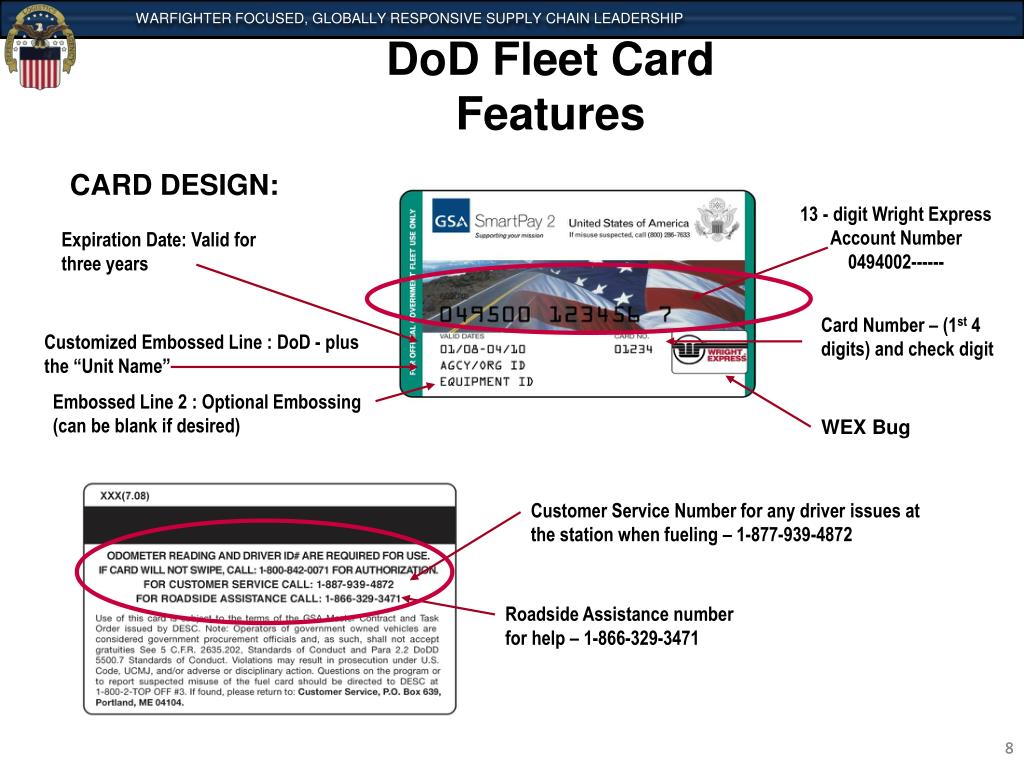Click the "13 - digit Wright Express Account Number" label

[x=895, y=226]
